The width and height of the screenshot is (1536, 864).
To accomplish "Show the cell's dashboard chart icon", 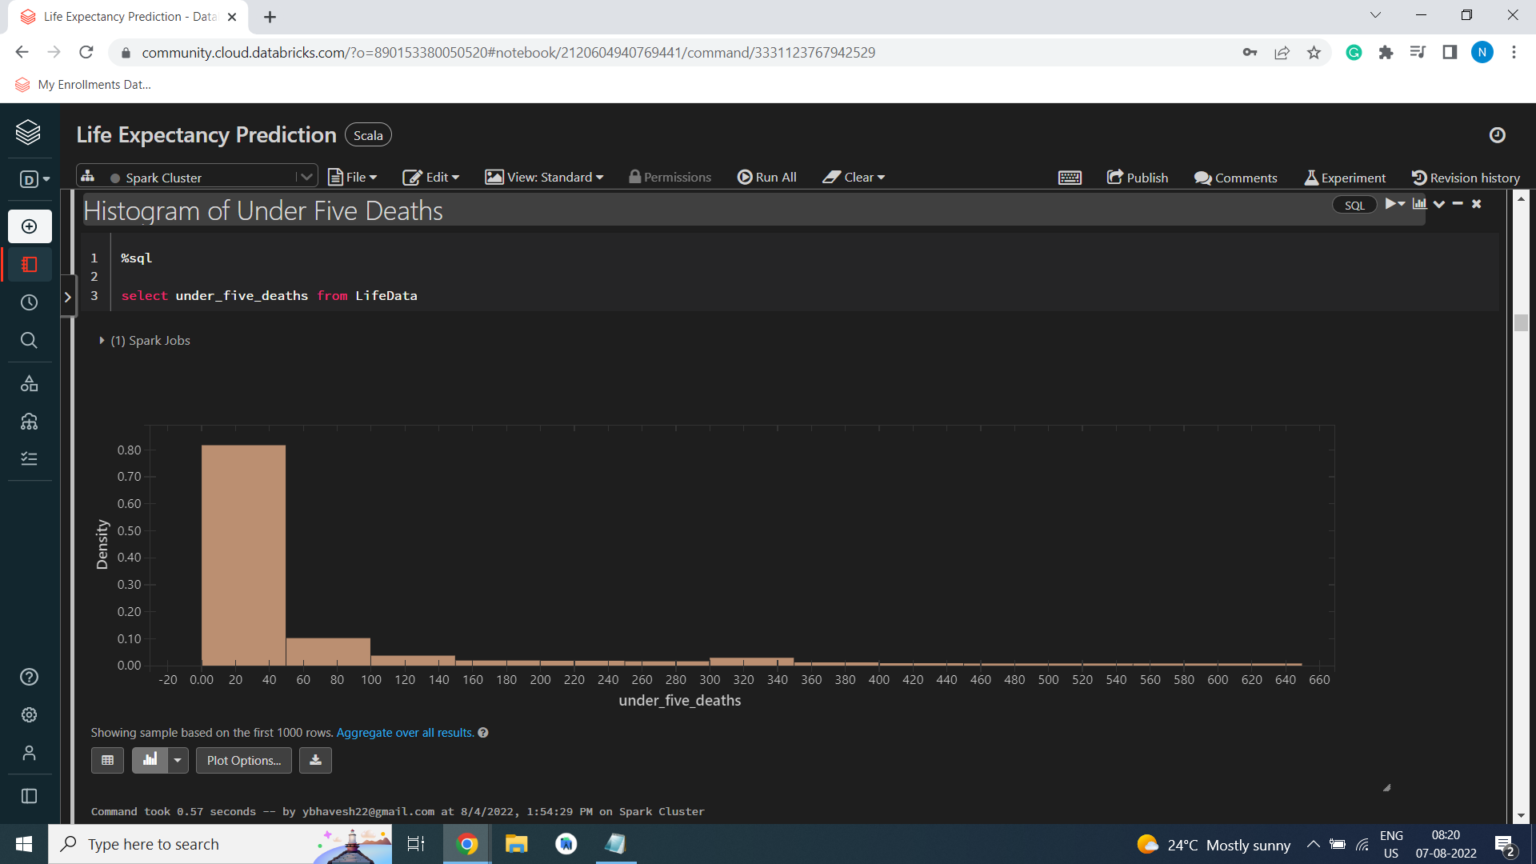I will (1419, 204).
